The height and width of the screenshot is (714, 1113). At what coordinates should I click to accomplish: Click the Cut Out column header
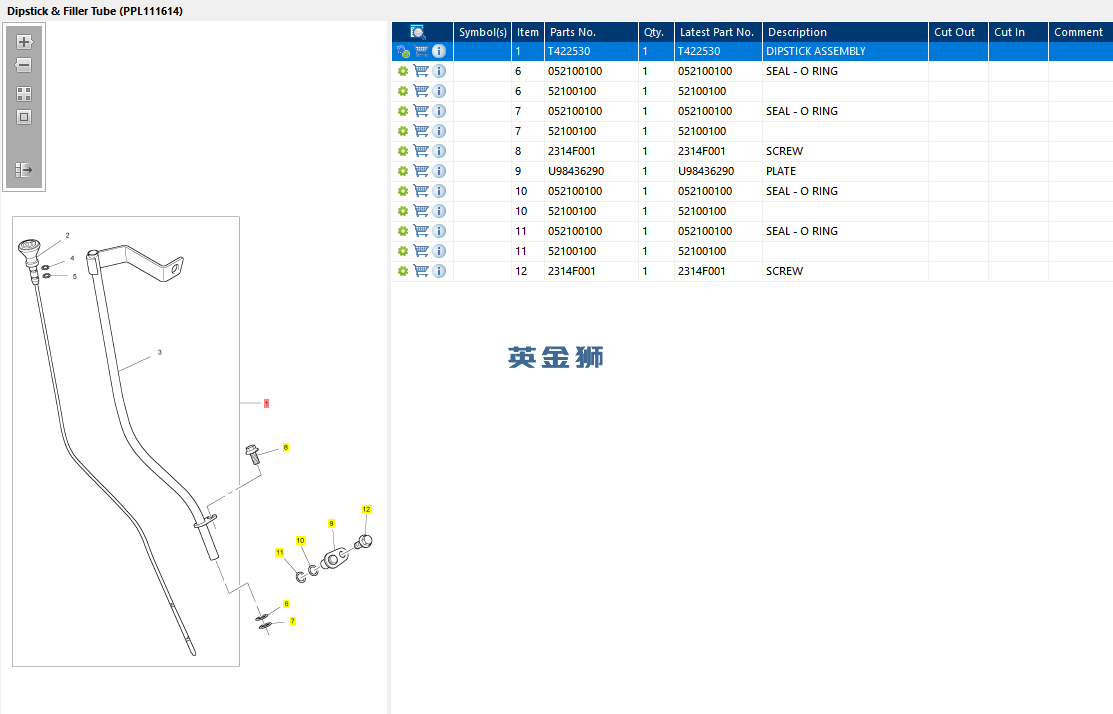point(958,32)
